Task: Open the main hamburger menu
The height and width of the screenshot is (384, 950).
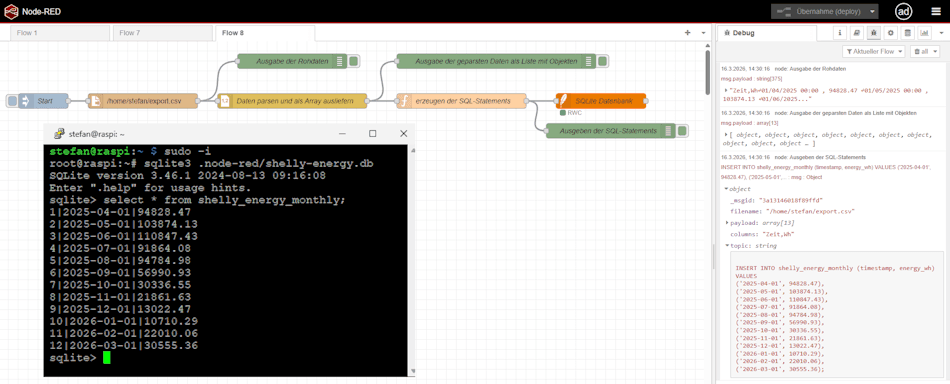Action: tap(936, 12)
